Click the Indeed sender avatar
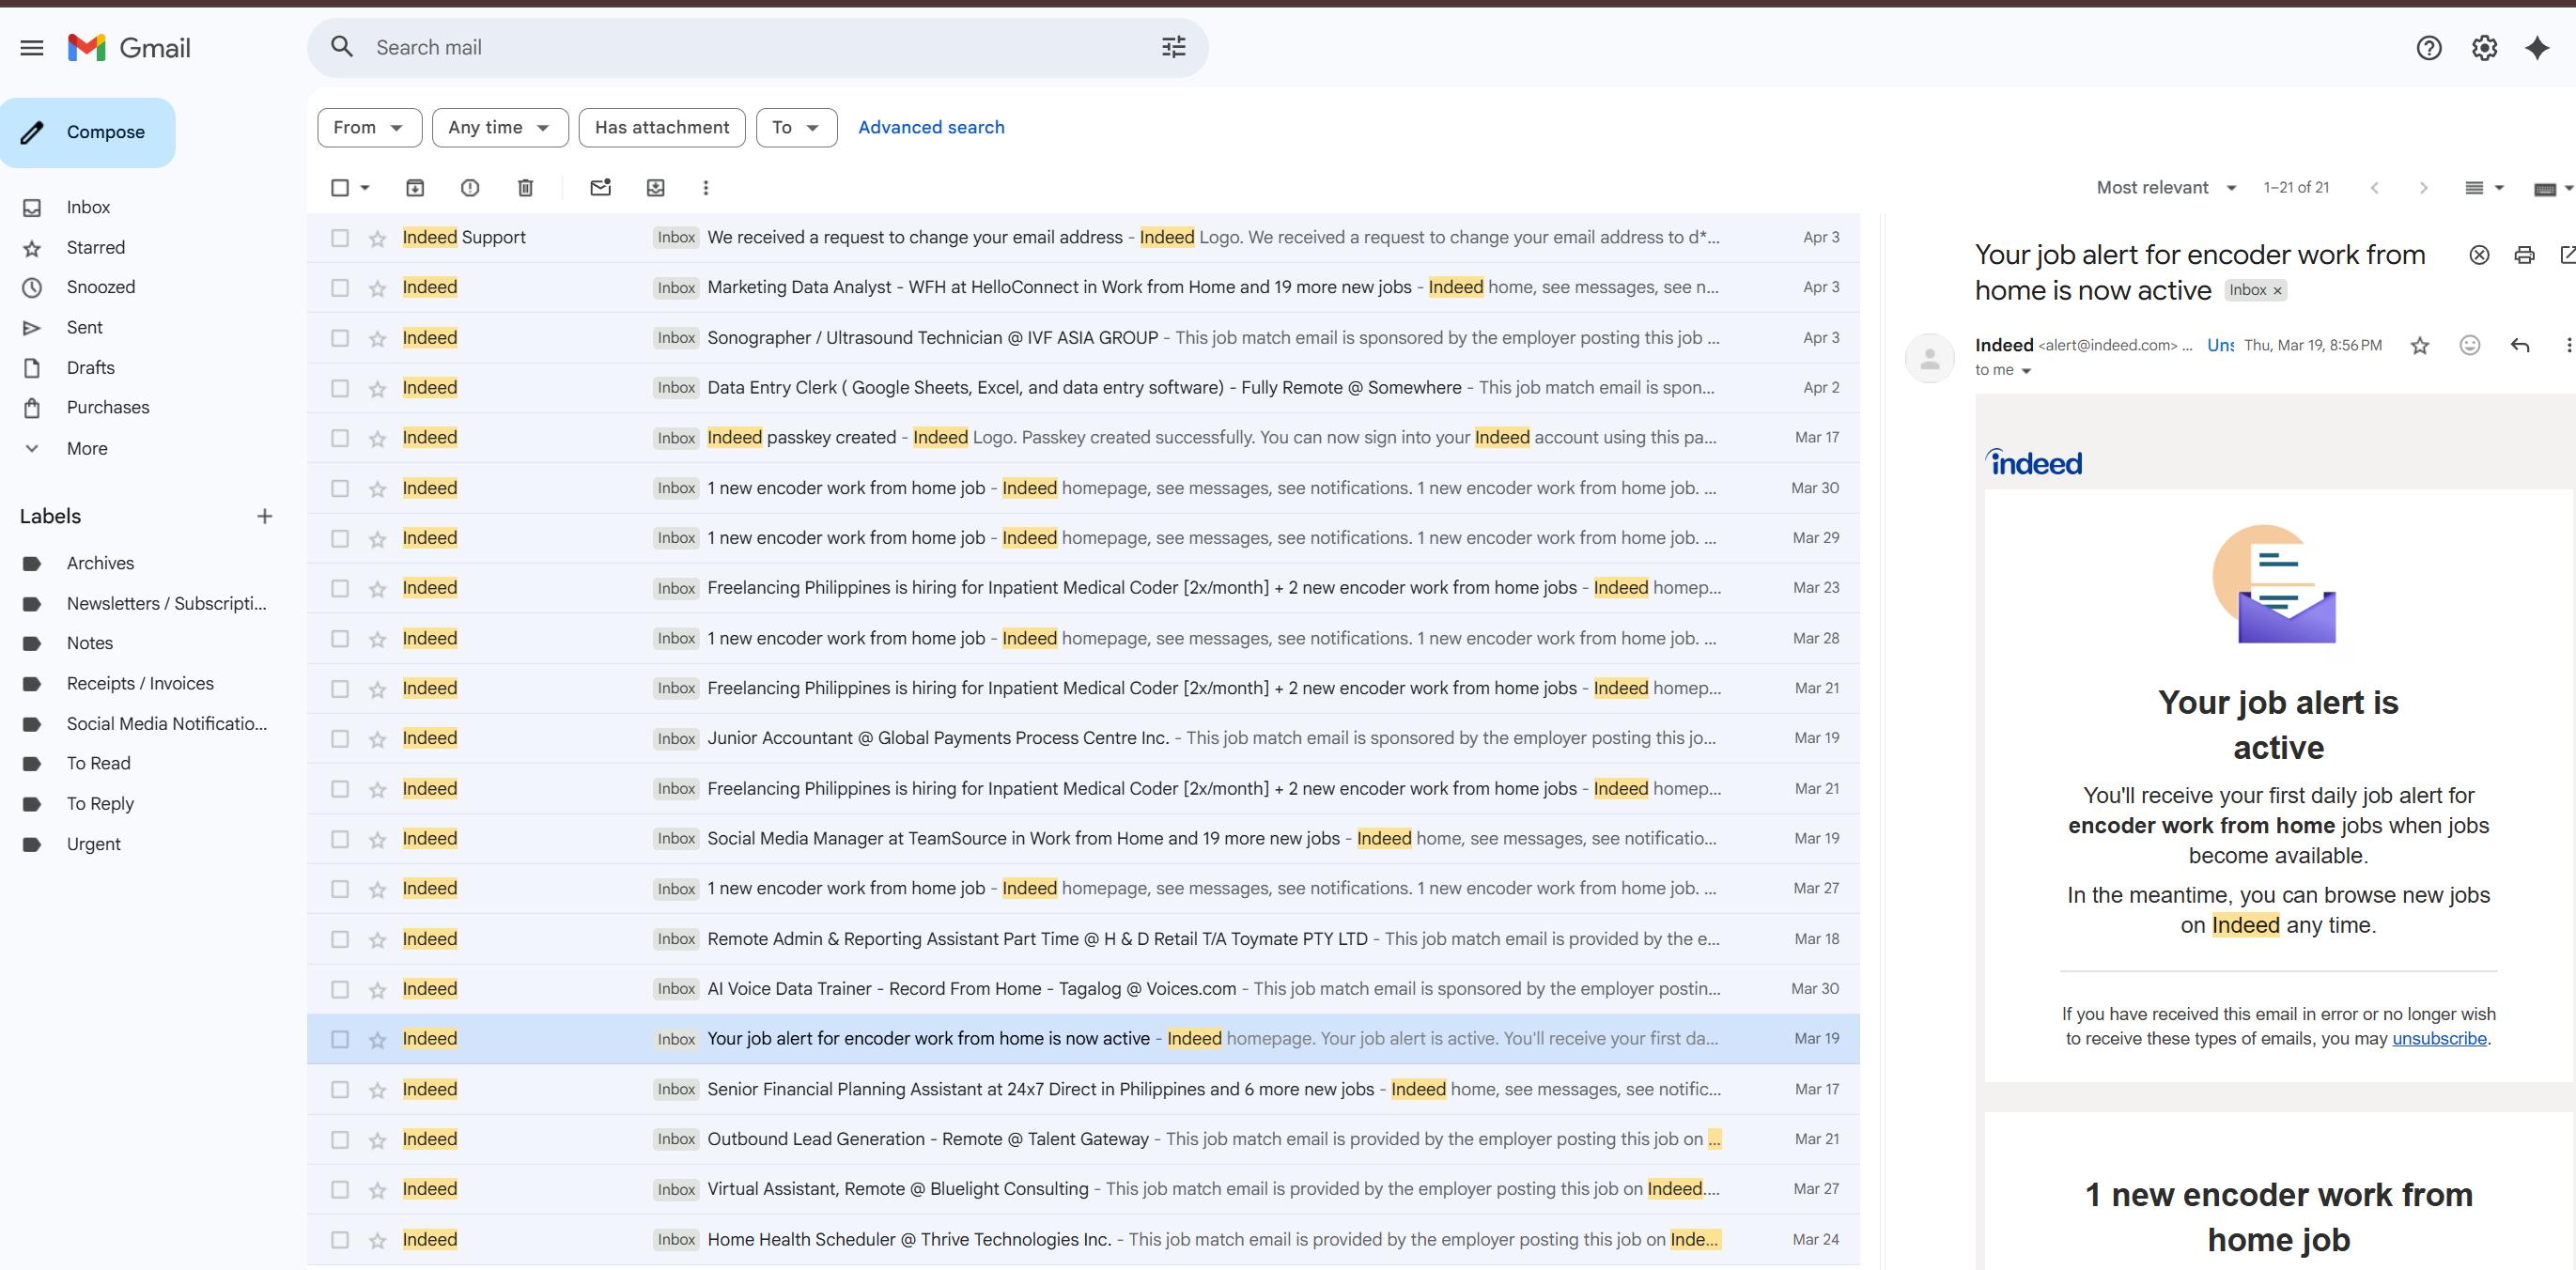The image size is (2576, 1270). coord(1929,358)
